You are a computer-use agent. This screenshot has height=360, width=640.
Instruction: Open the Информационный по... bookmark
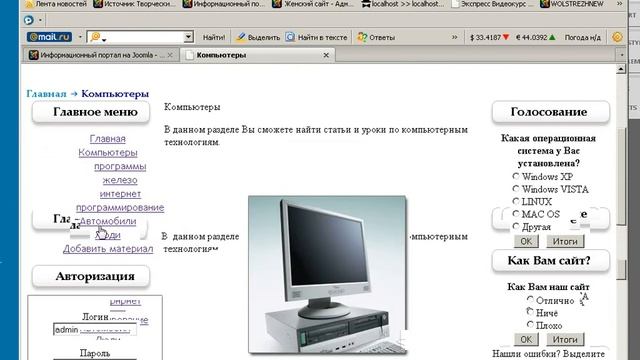pyautogui.click(x=224, y=4)
